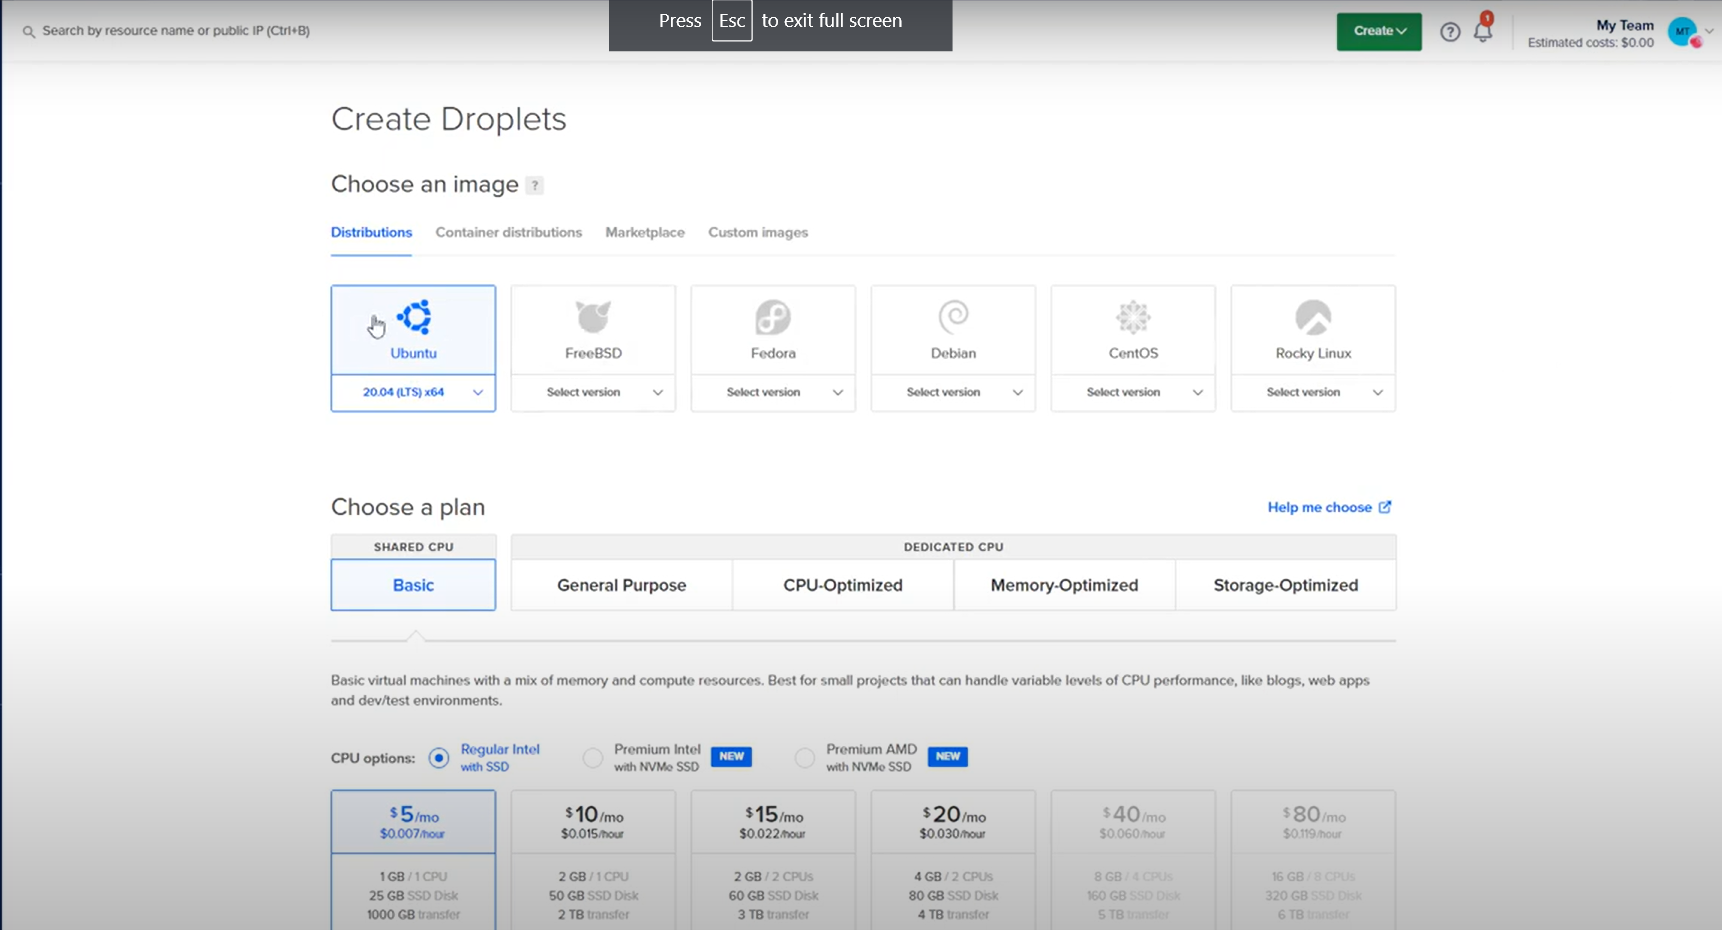
Task: Switch to the Custom images tab
Action: pos(757,232)
